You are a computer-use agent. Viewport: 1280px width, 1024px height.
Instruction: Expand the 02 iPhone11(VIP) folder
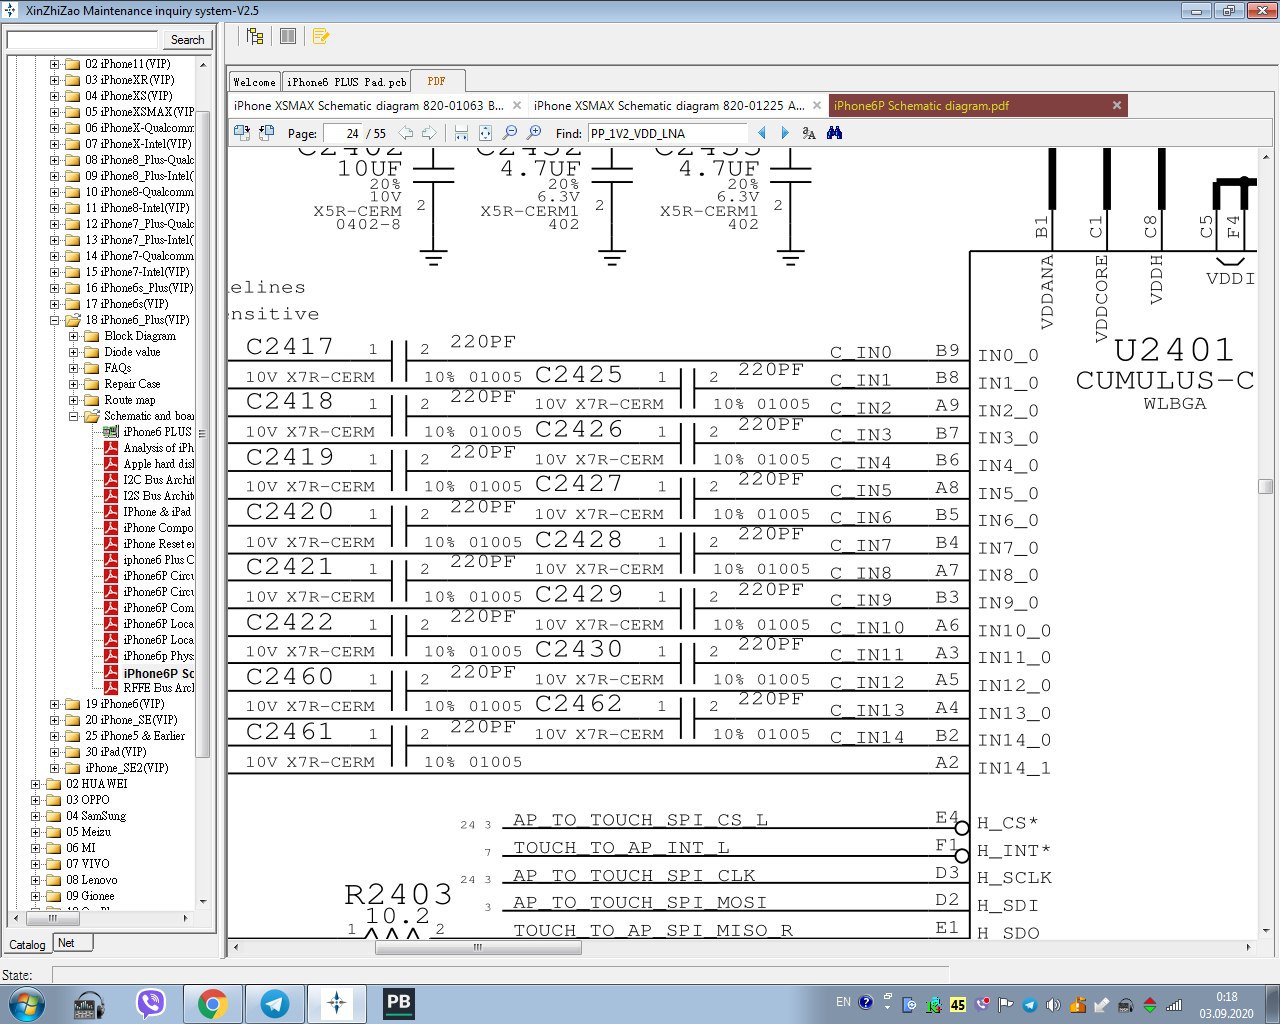(55, 64)
